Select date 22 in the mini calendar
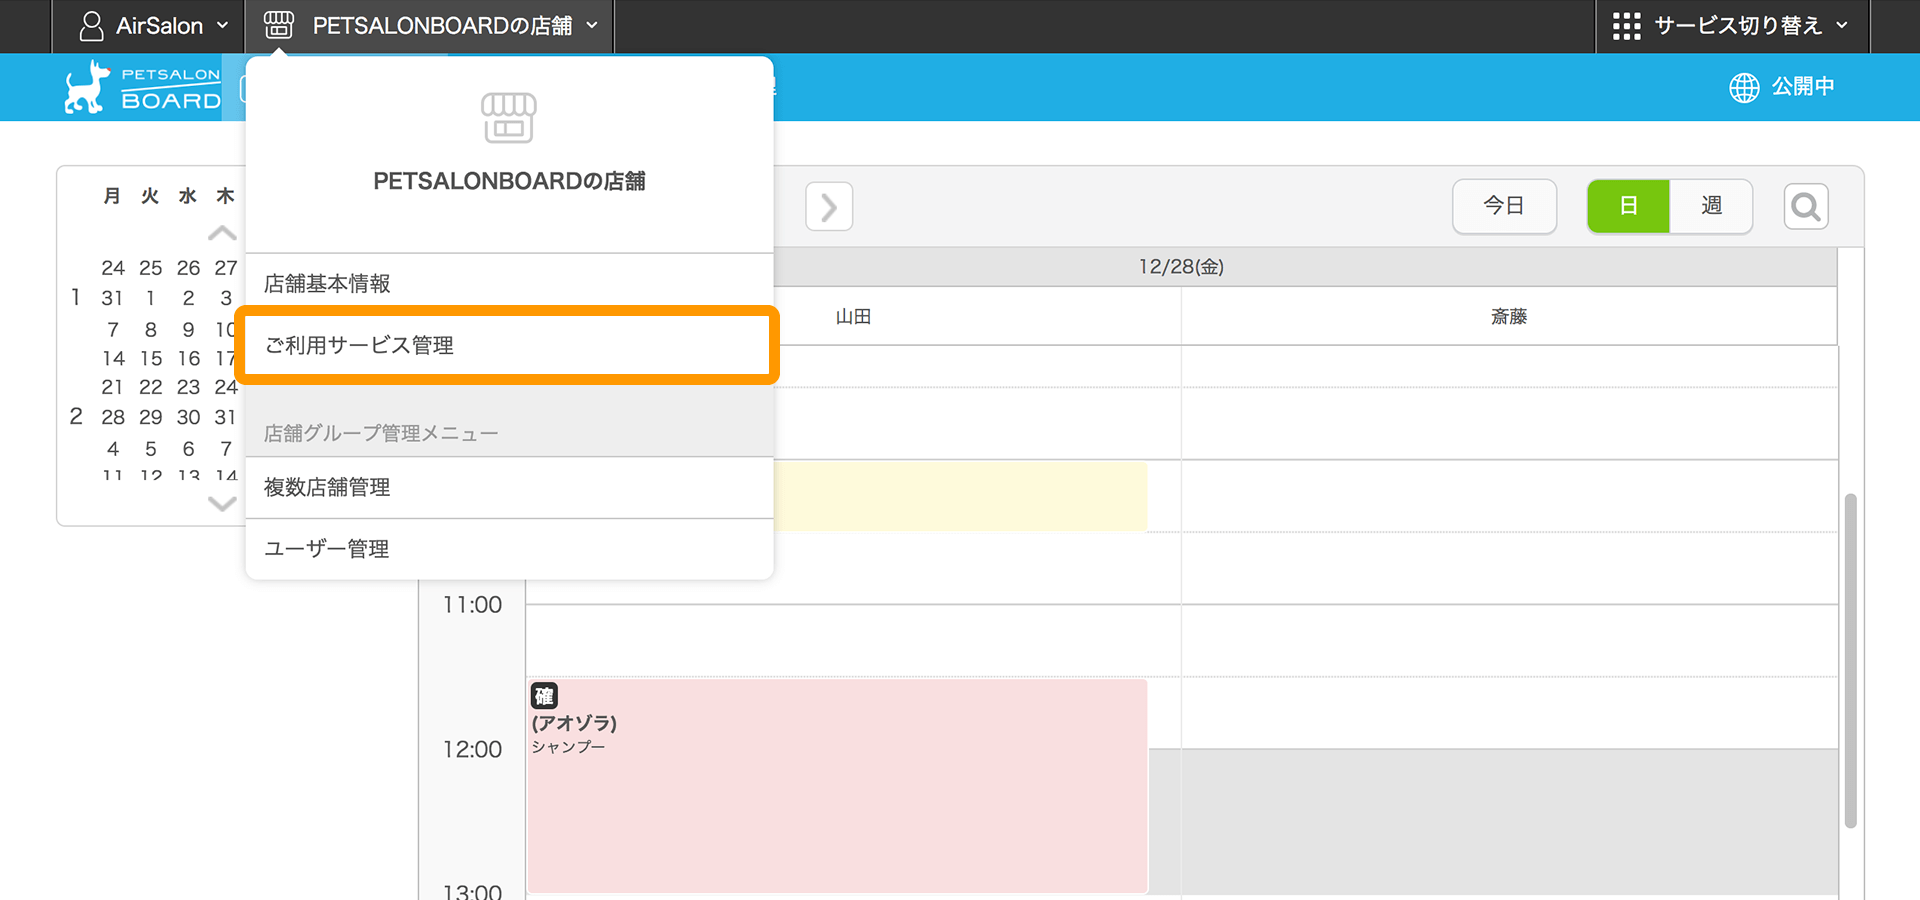This screenshot has height=900, width=1920. pos(151,387)
